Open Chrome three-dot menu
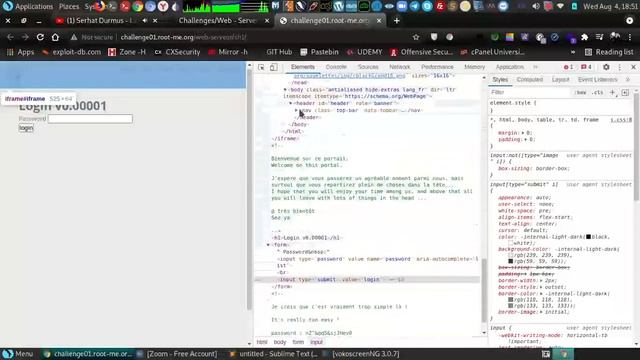640x360 pixels. pyautogui.click(x=630, y=37)
